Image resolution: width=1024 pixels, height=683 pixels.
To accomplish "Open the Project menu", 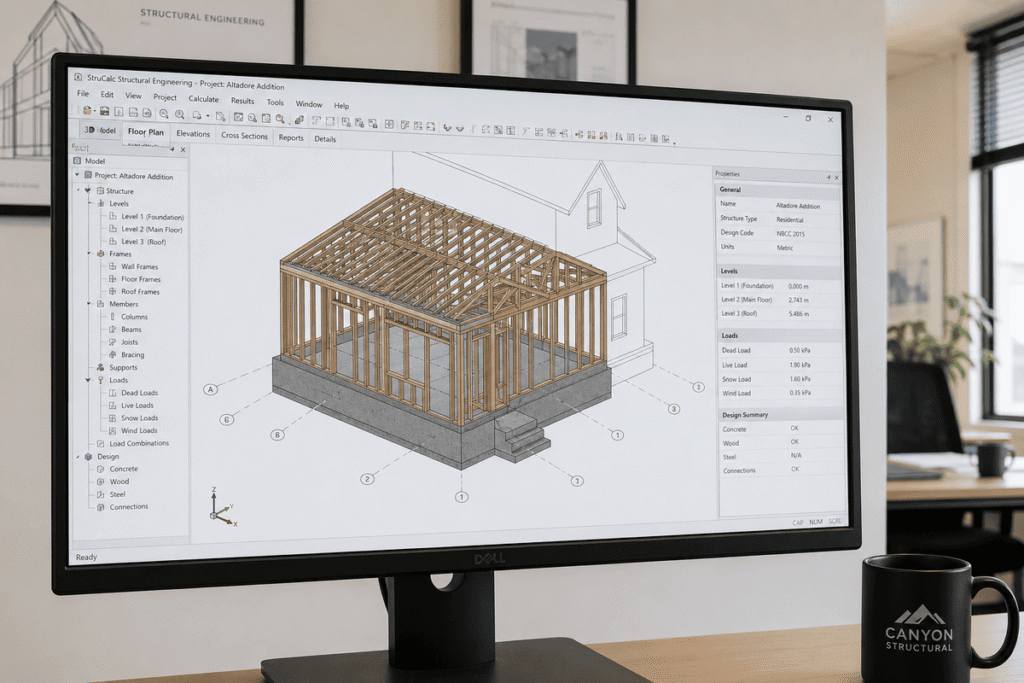I will coord(165,97).
